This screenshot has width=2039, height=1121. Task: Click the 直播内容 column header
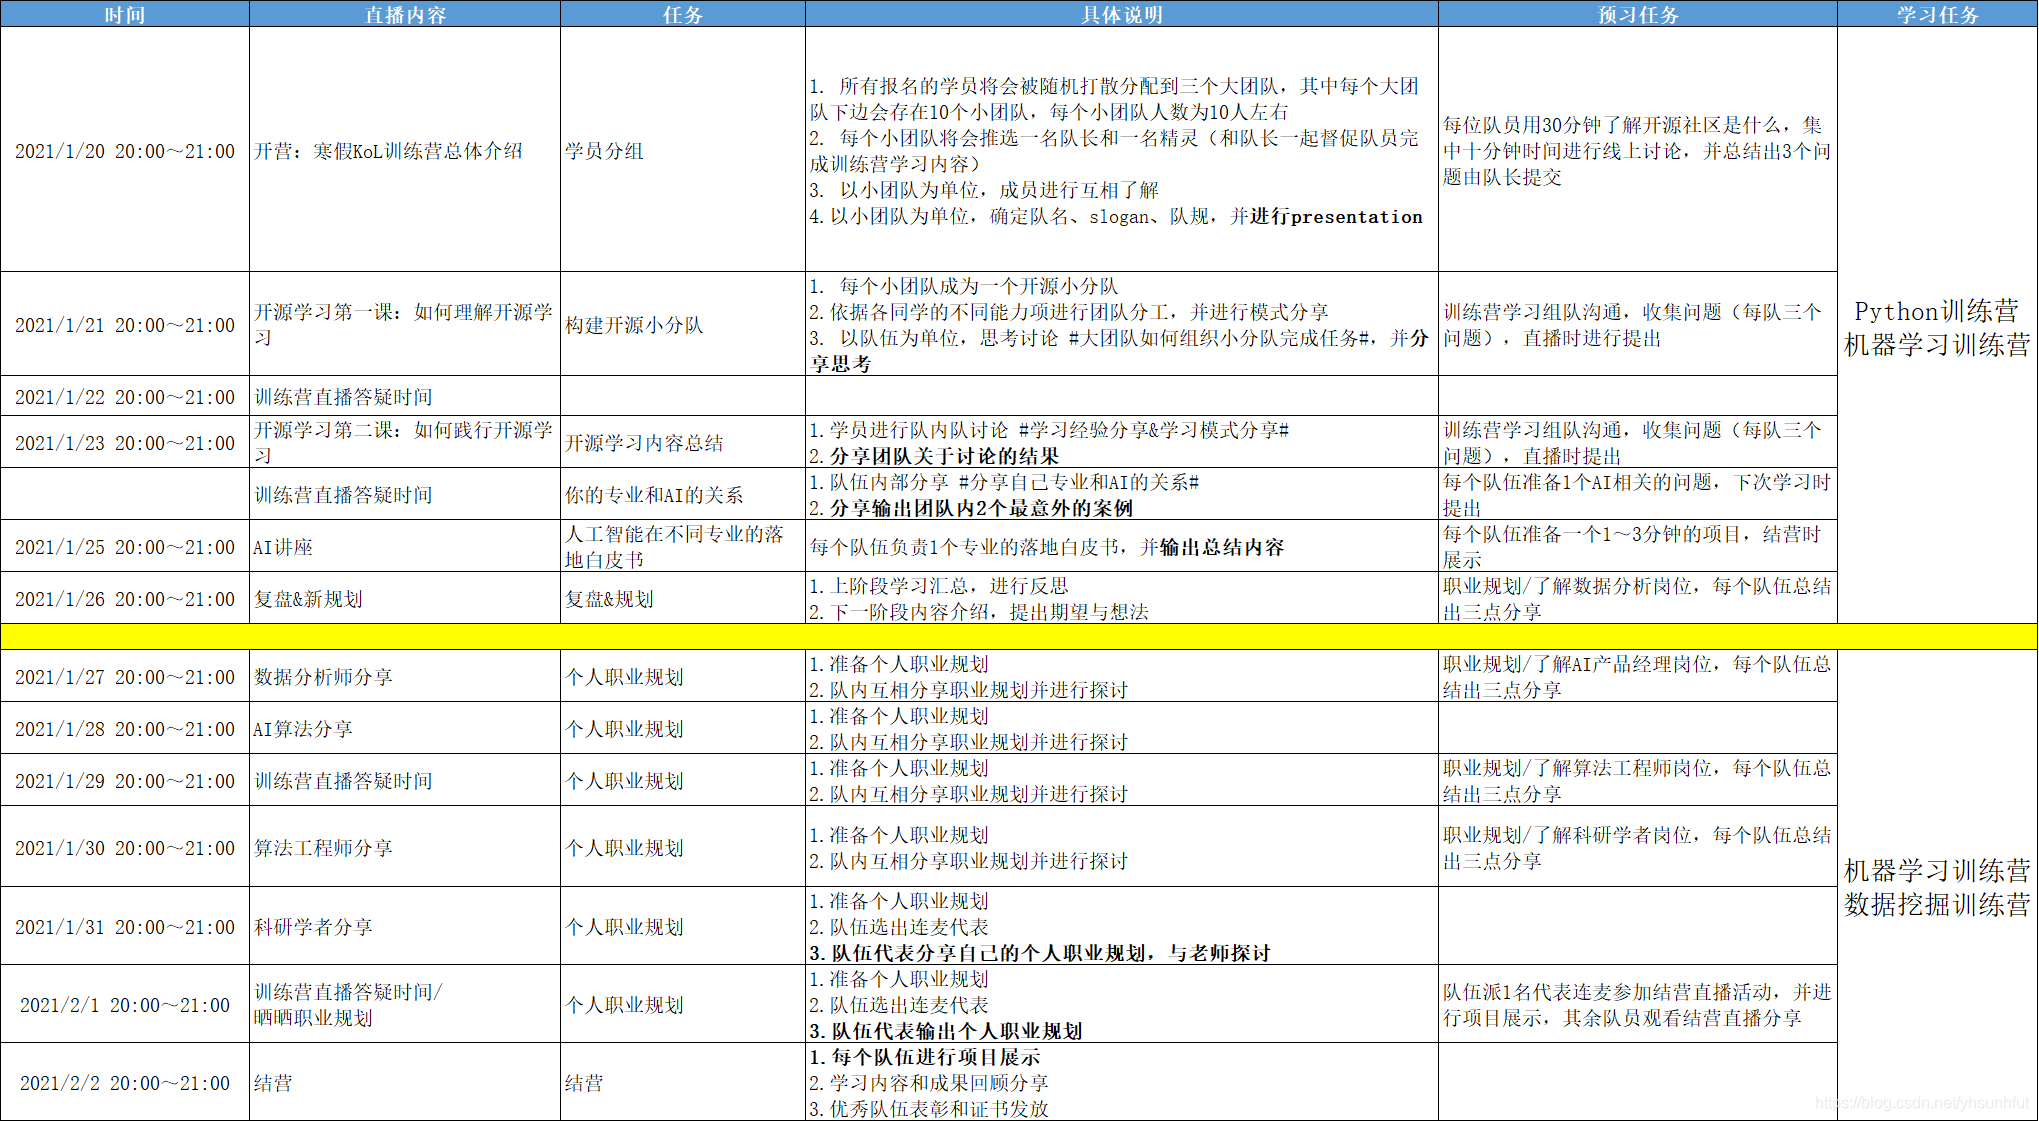(x=404, y=14)
